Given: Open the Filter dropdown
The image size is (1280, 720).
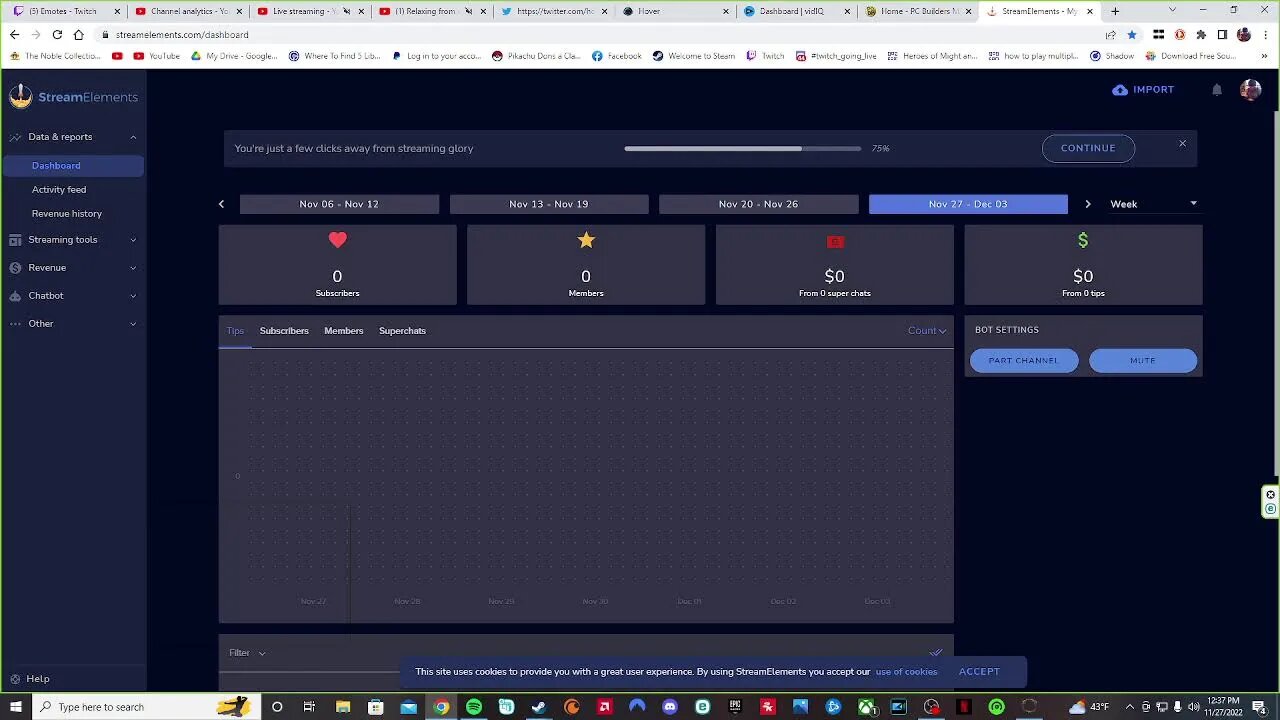Looking at the screenshot, I should pos(247,653).
